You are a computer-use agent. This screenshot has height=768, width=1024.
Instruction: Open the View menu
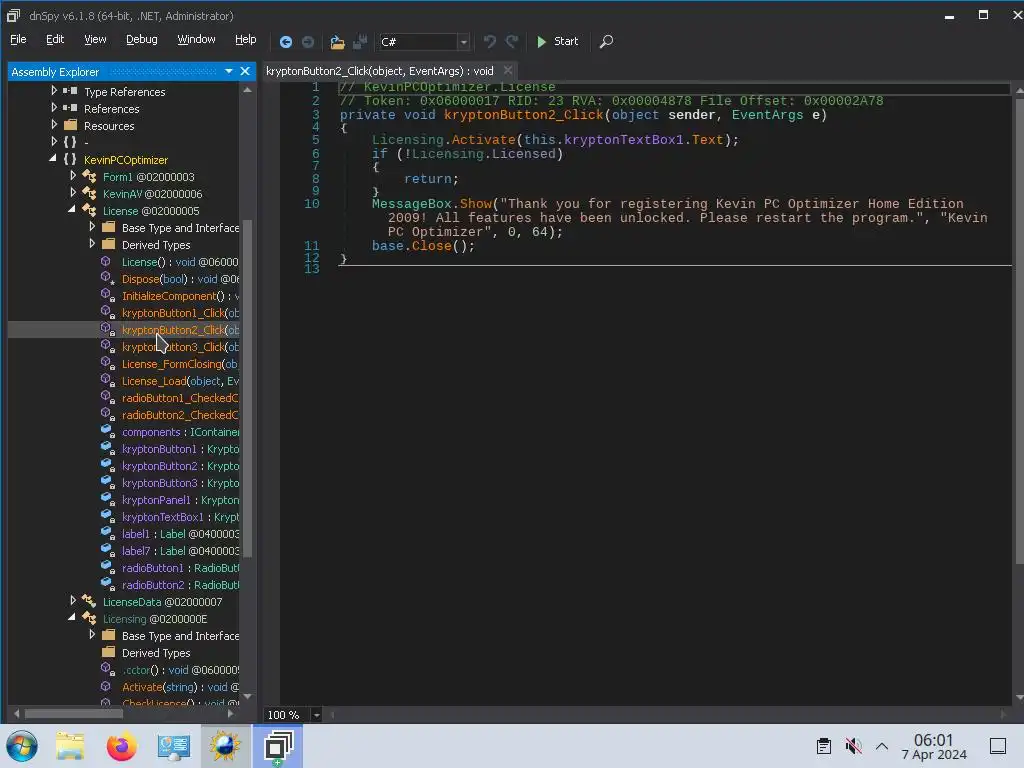(x=95, y=39)
